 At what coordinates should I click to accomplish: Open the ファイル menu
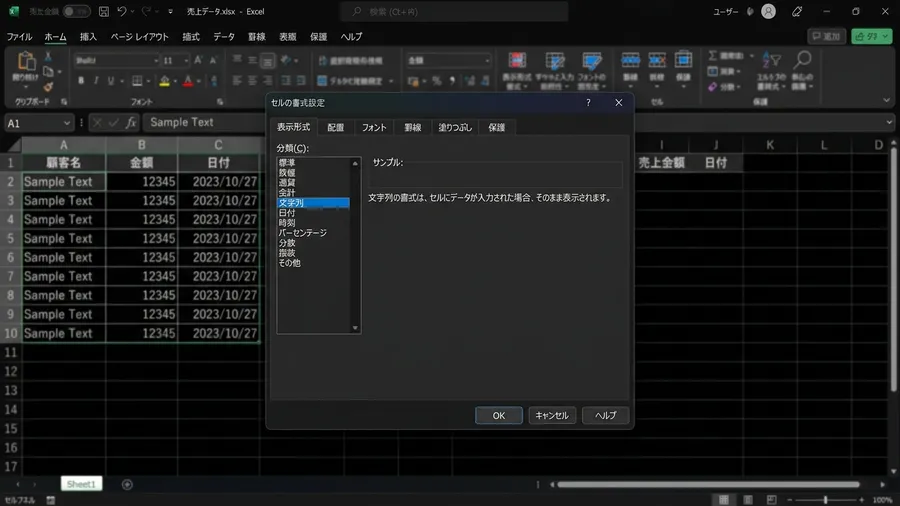point(20,37)
